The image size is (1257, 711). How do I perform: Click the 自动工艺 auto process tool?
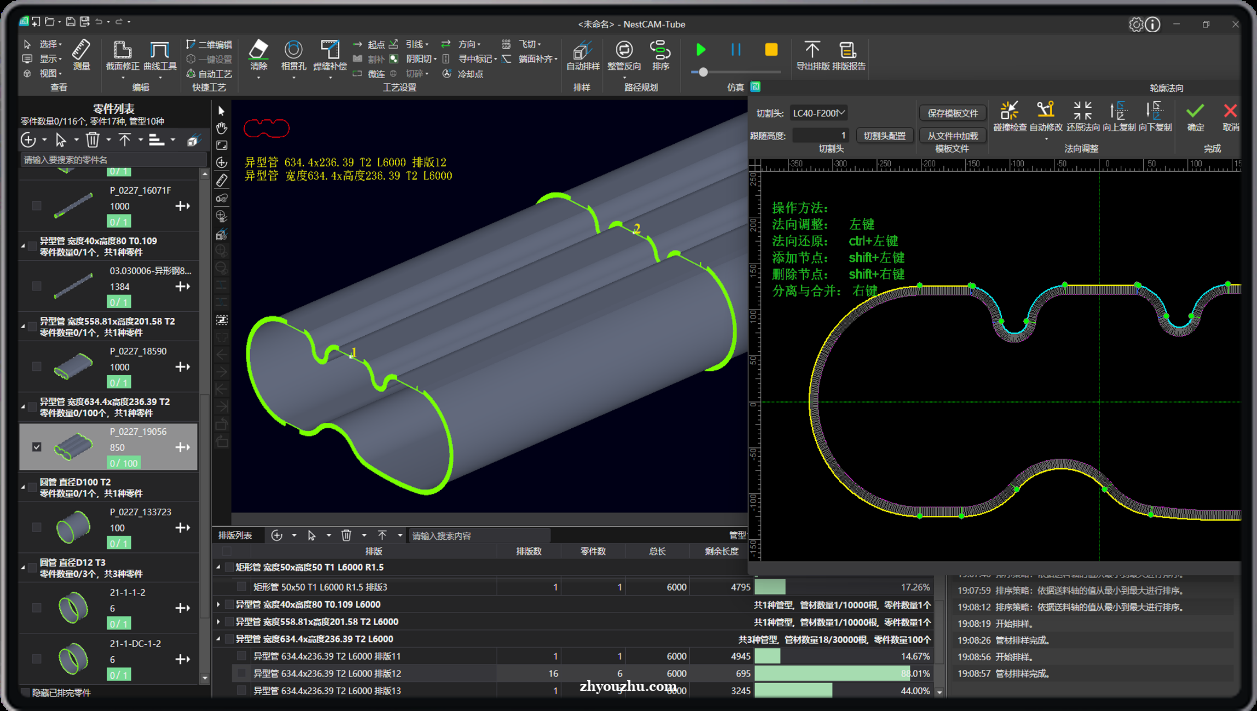click(x=208, y=73)
